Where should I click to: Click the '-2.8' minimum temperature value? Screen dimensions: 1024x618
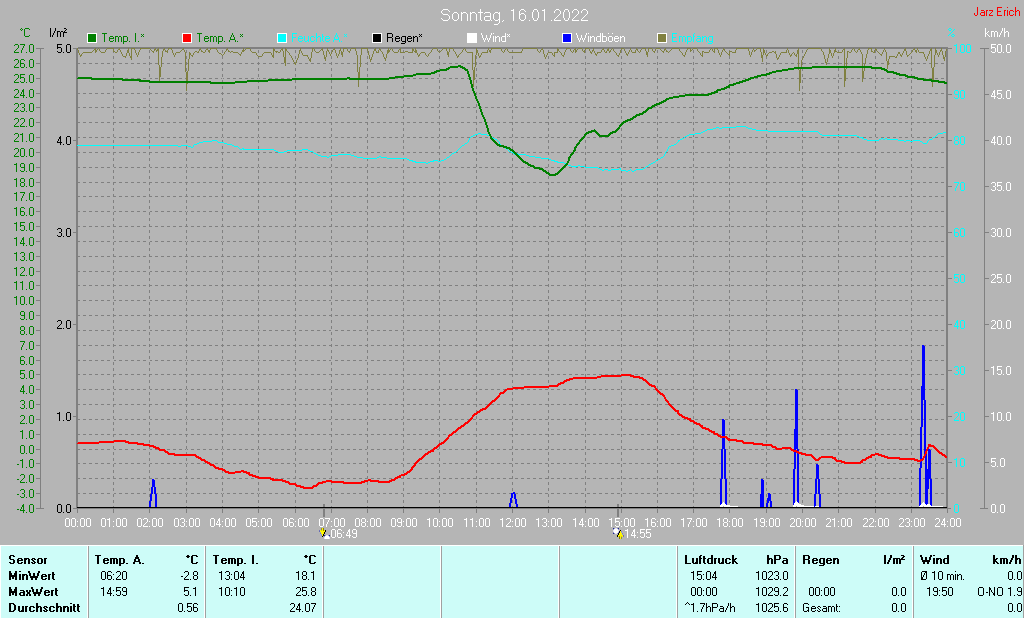[189, 576]
